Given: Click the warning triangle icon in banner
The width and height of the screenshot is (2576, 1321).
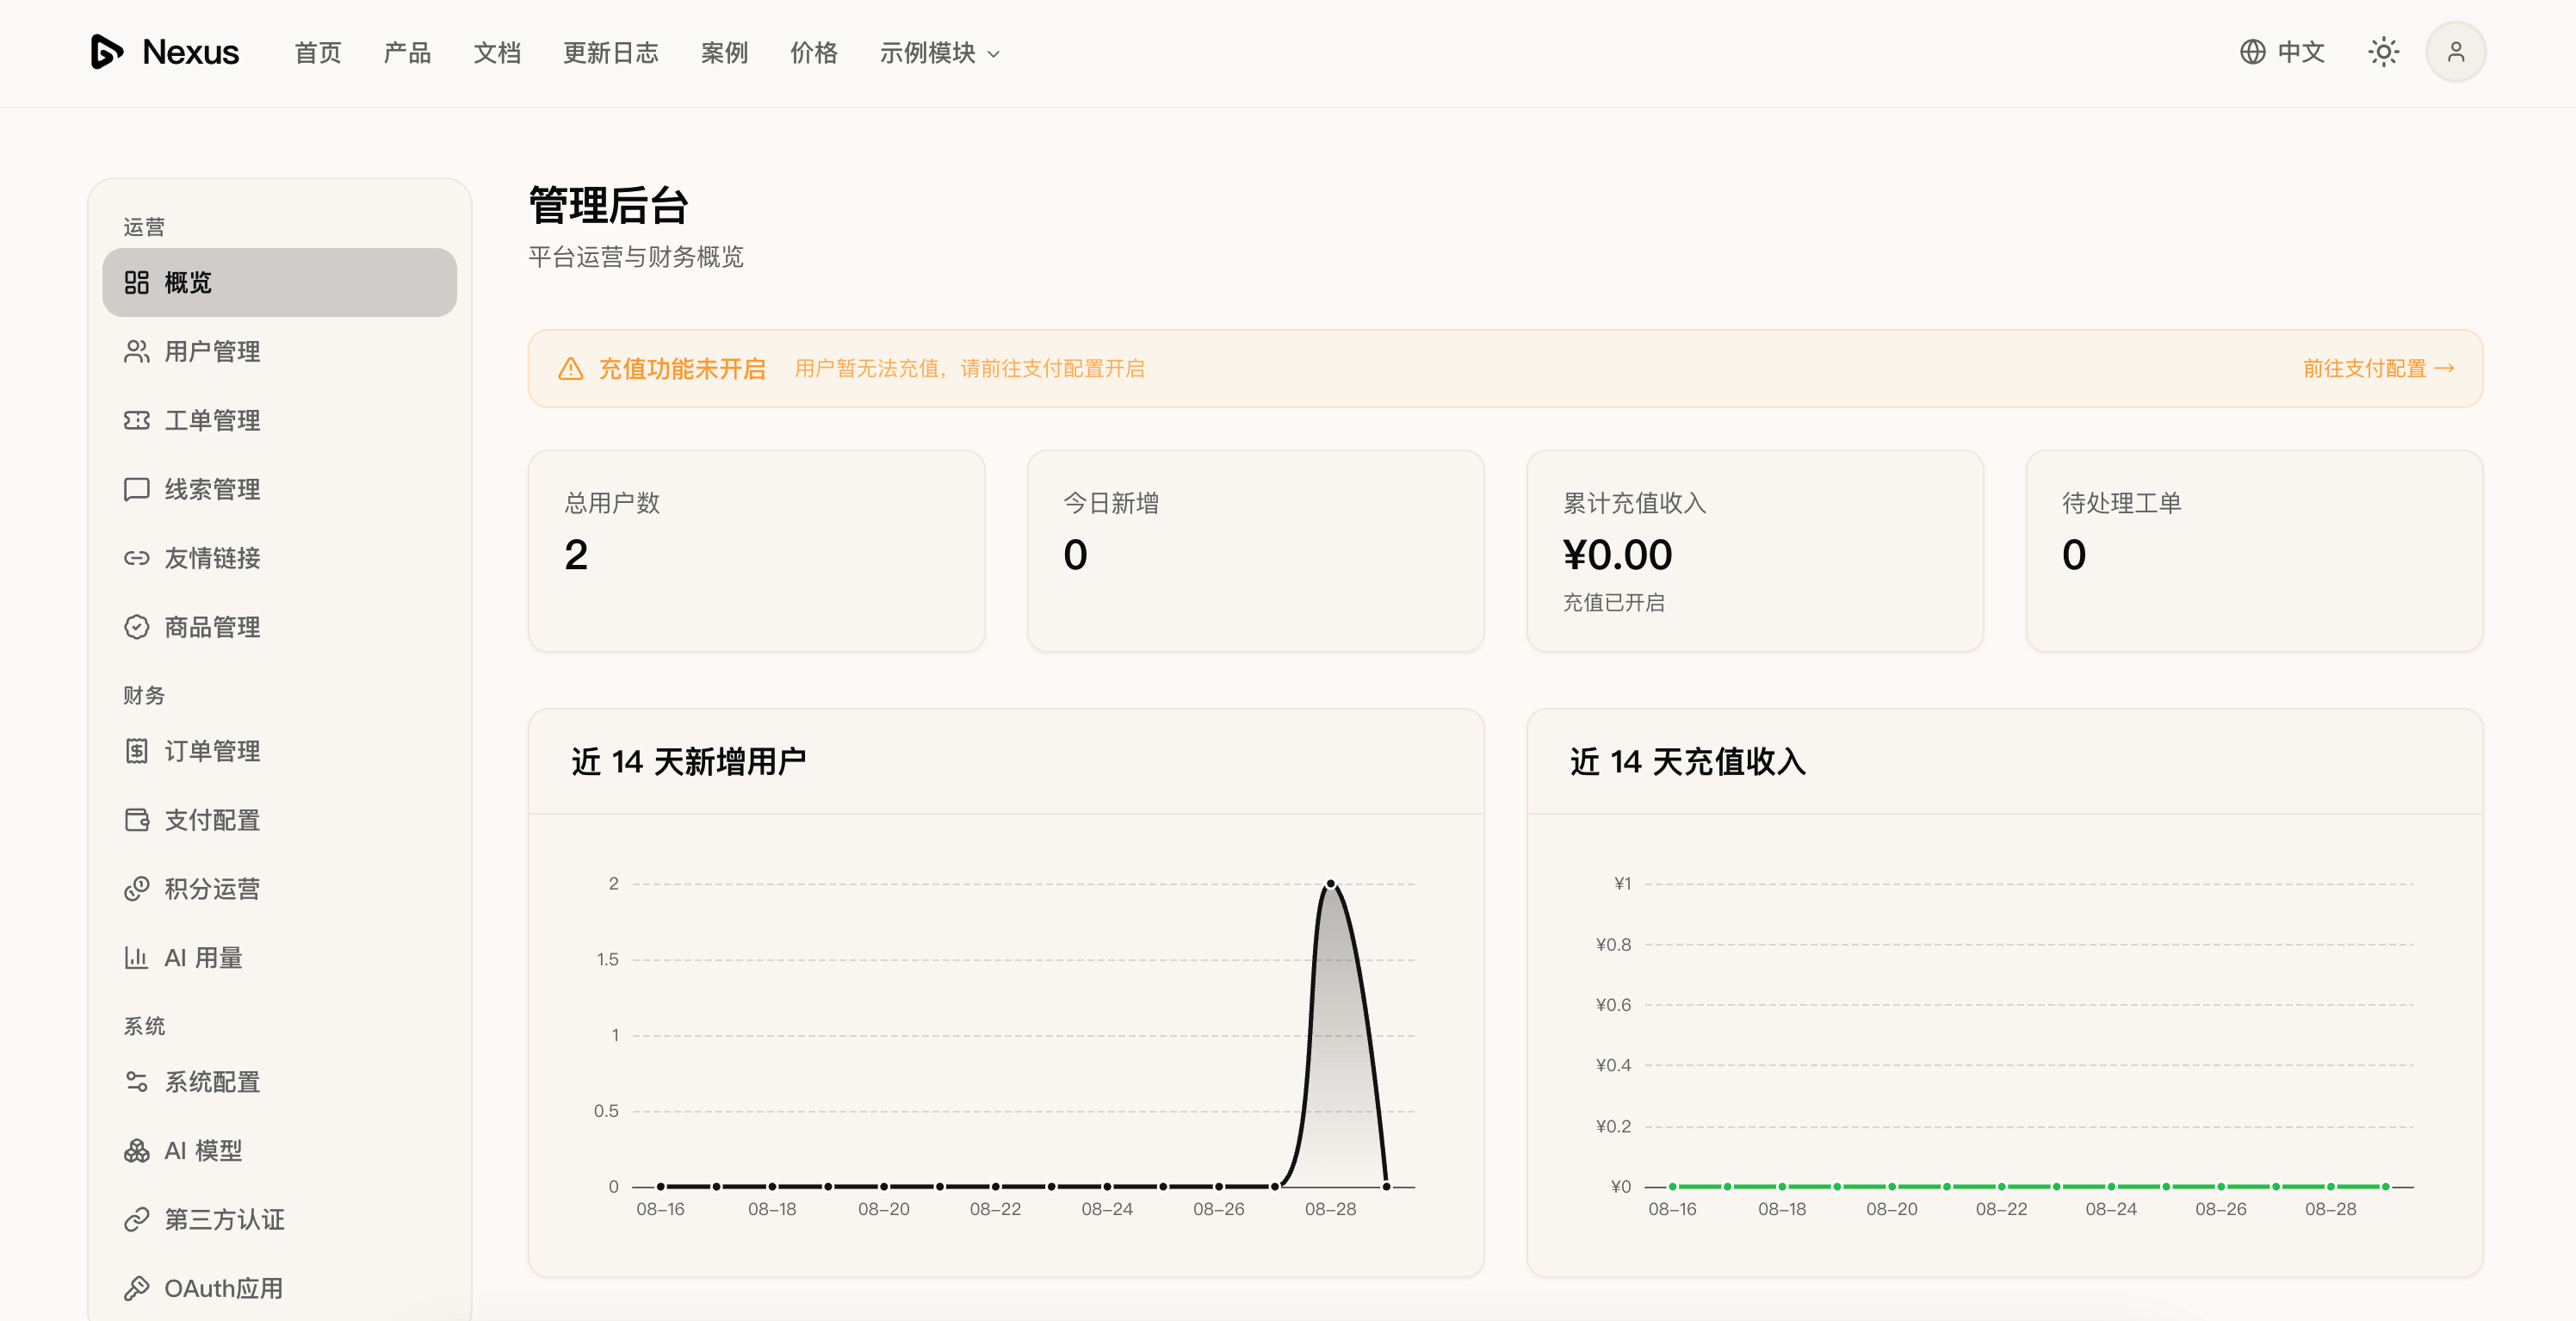Looking at the screenshot, I should click(571, 369).
